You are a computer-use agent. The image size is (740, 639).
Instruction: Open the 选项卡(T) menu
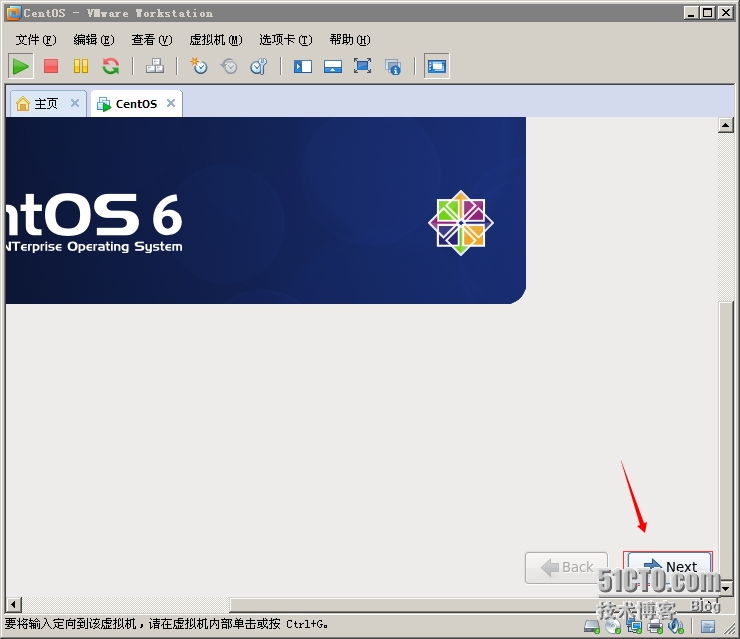coord(286,40)
